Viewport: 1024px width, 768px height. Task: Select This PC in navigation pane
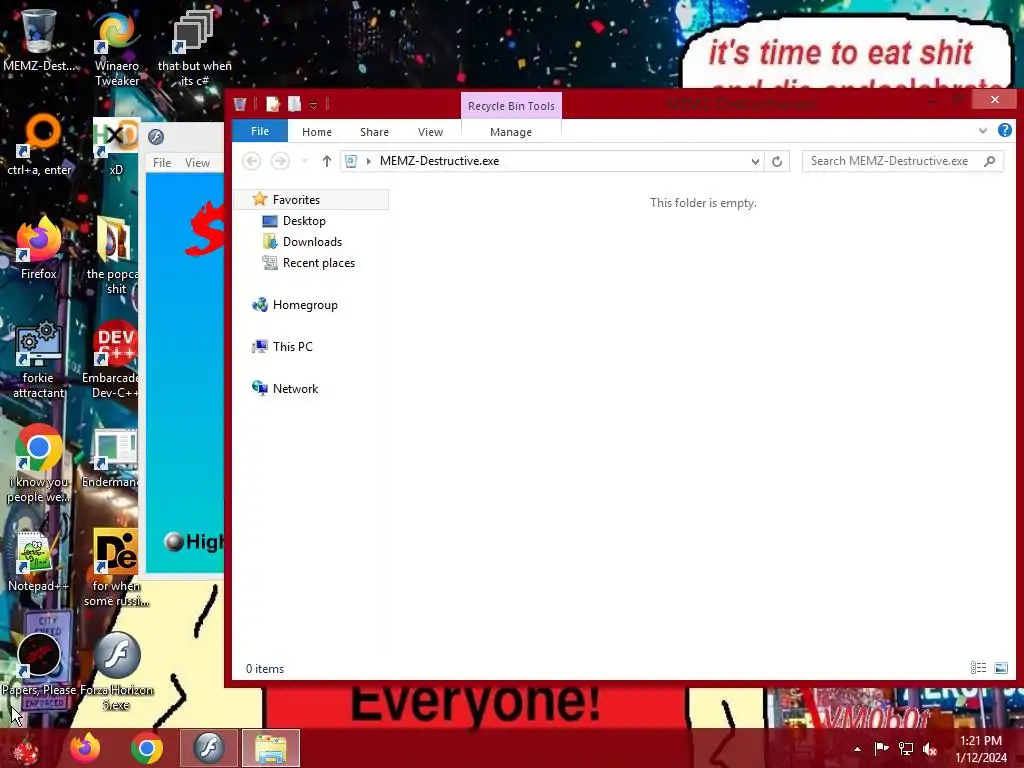tap(293, 347)
